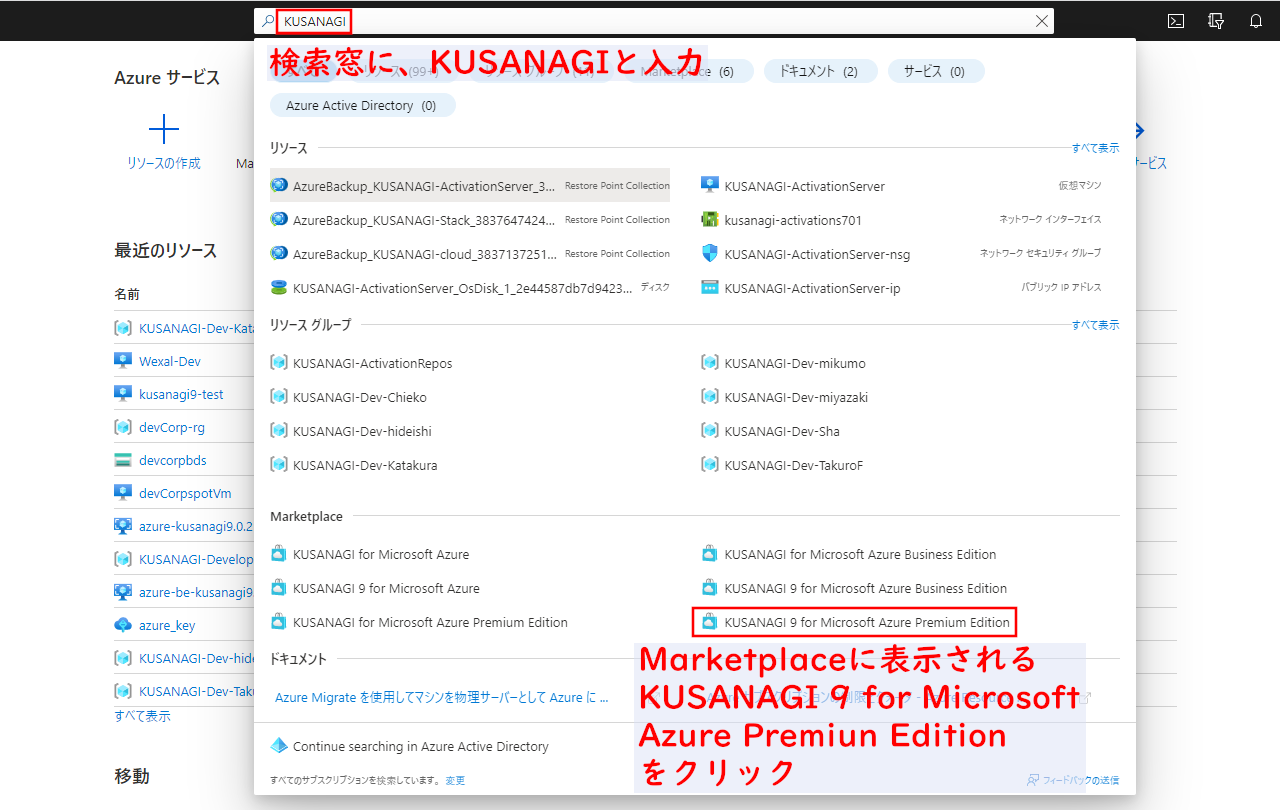Click marketplace bag icon for KUSANAGI for Microsoft Azure
The image size is (1280, 810).
[x=279, y=554]
